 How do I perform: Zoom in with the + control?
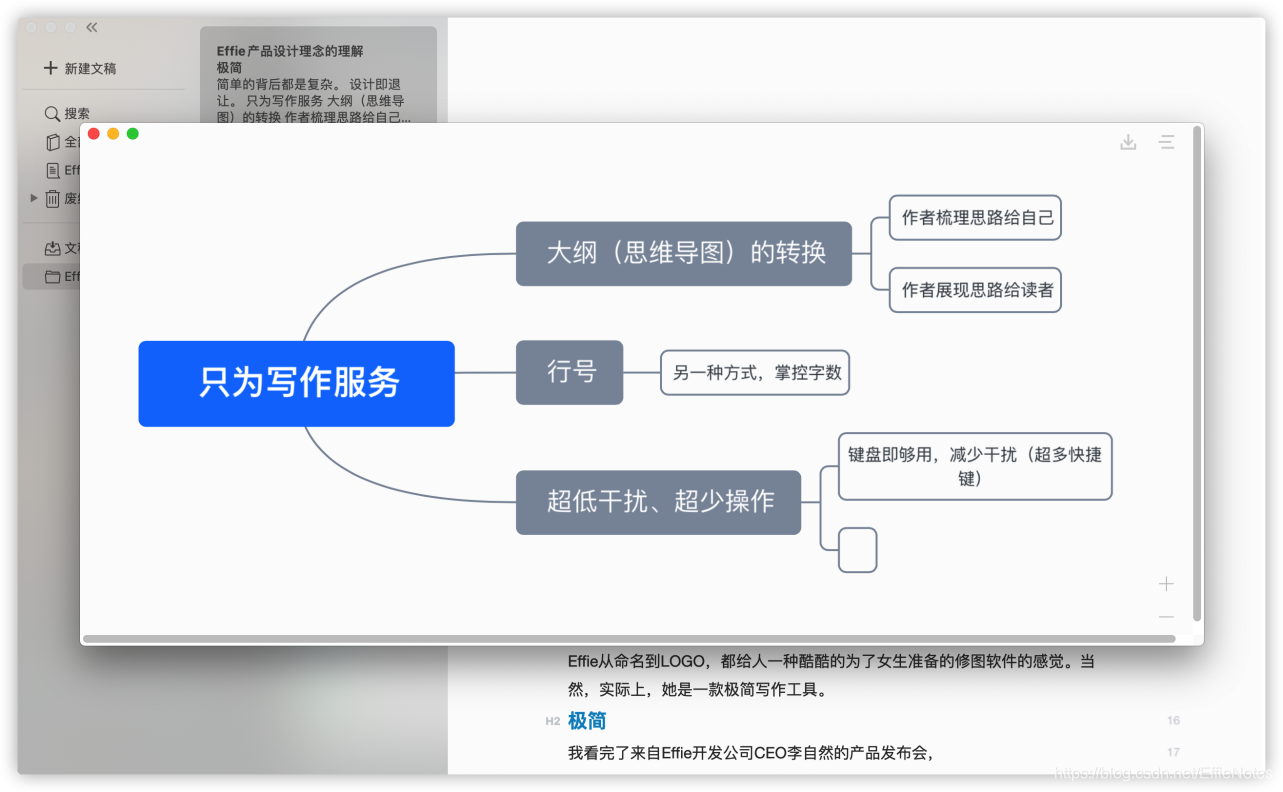(1166, 583)
